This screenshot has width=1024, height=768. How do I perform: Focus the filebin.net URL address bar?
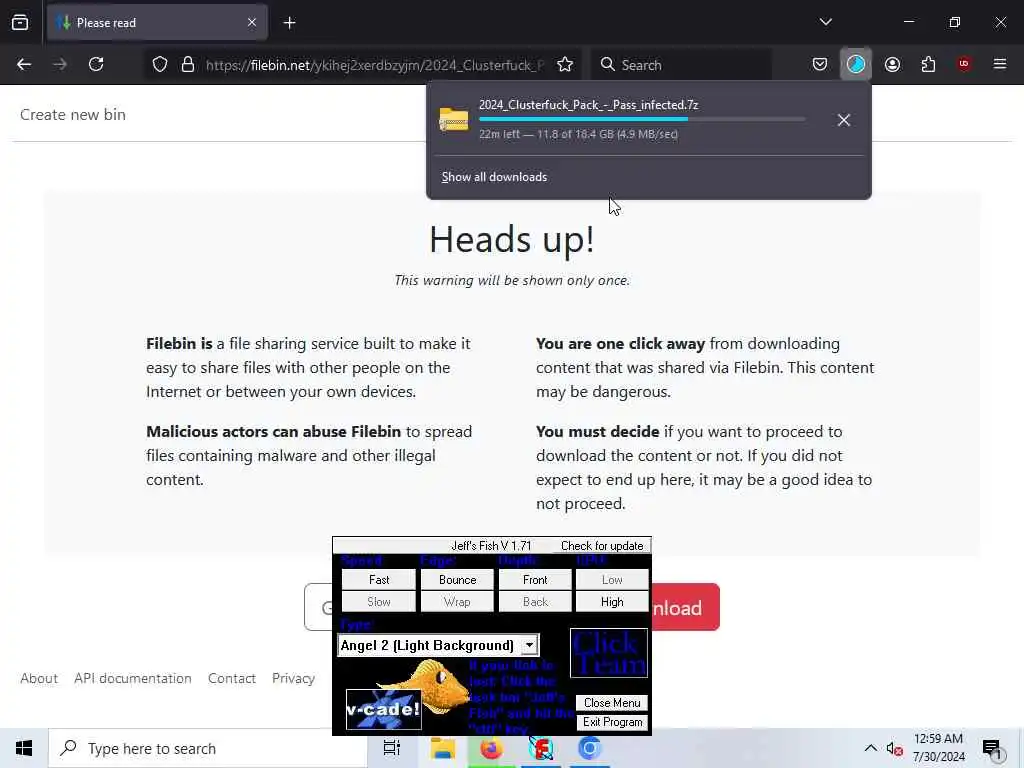(375, 65)
